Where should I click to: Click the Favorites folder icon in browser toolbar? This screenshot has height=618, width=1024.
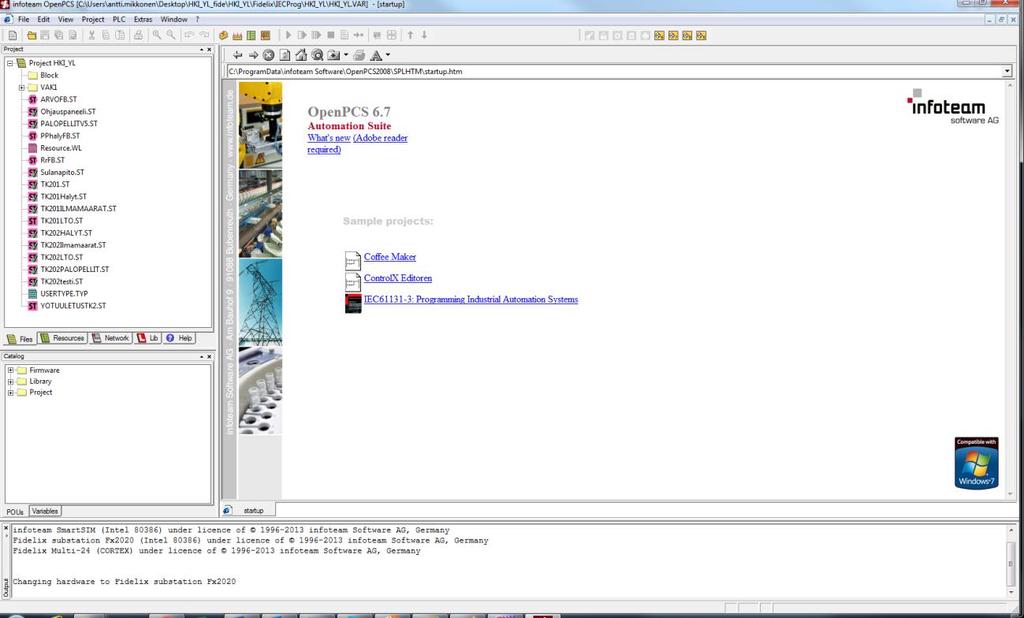[x=334, y=56]
